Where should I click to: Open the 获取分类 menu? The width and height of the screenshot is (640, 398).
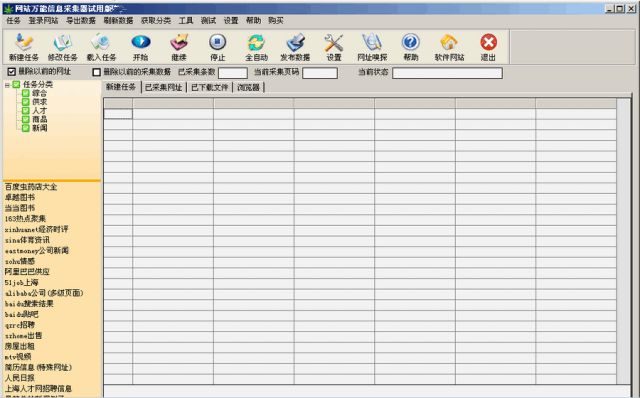click(156, 20)
